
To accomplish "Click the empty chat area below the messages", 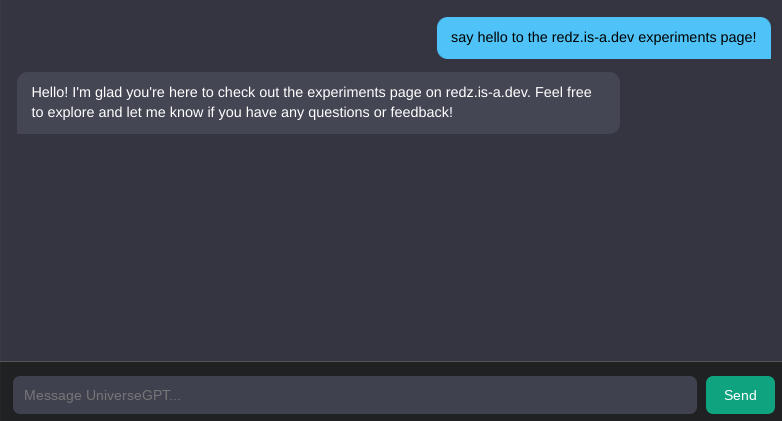I will (390, 250).
